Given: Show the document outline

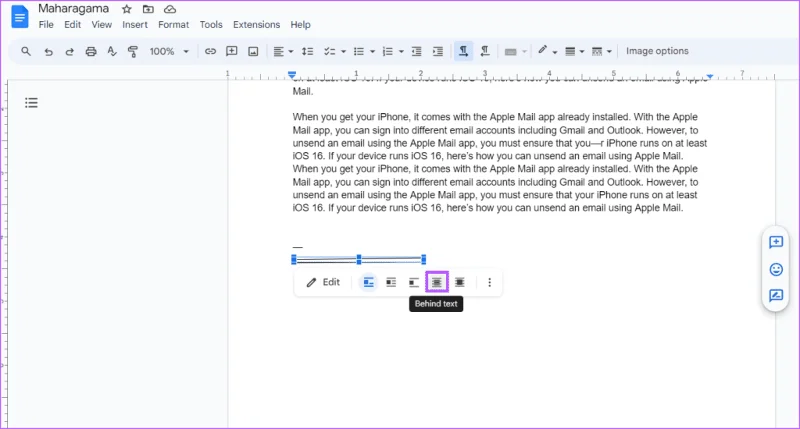Looking at the screenshot, I should coord(31,103).
